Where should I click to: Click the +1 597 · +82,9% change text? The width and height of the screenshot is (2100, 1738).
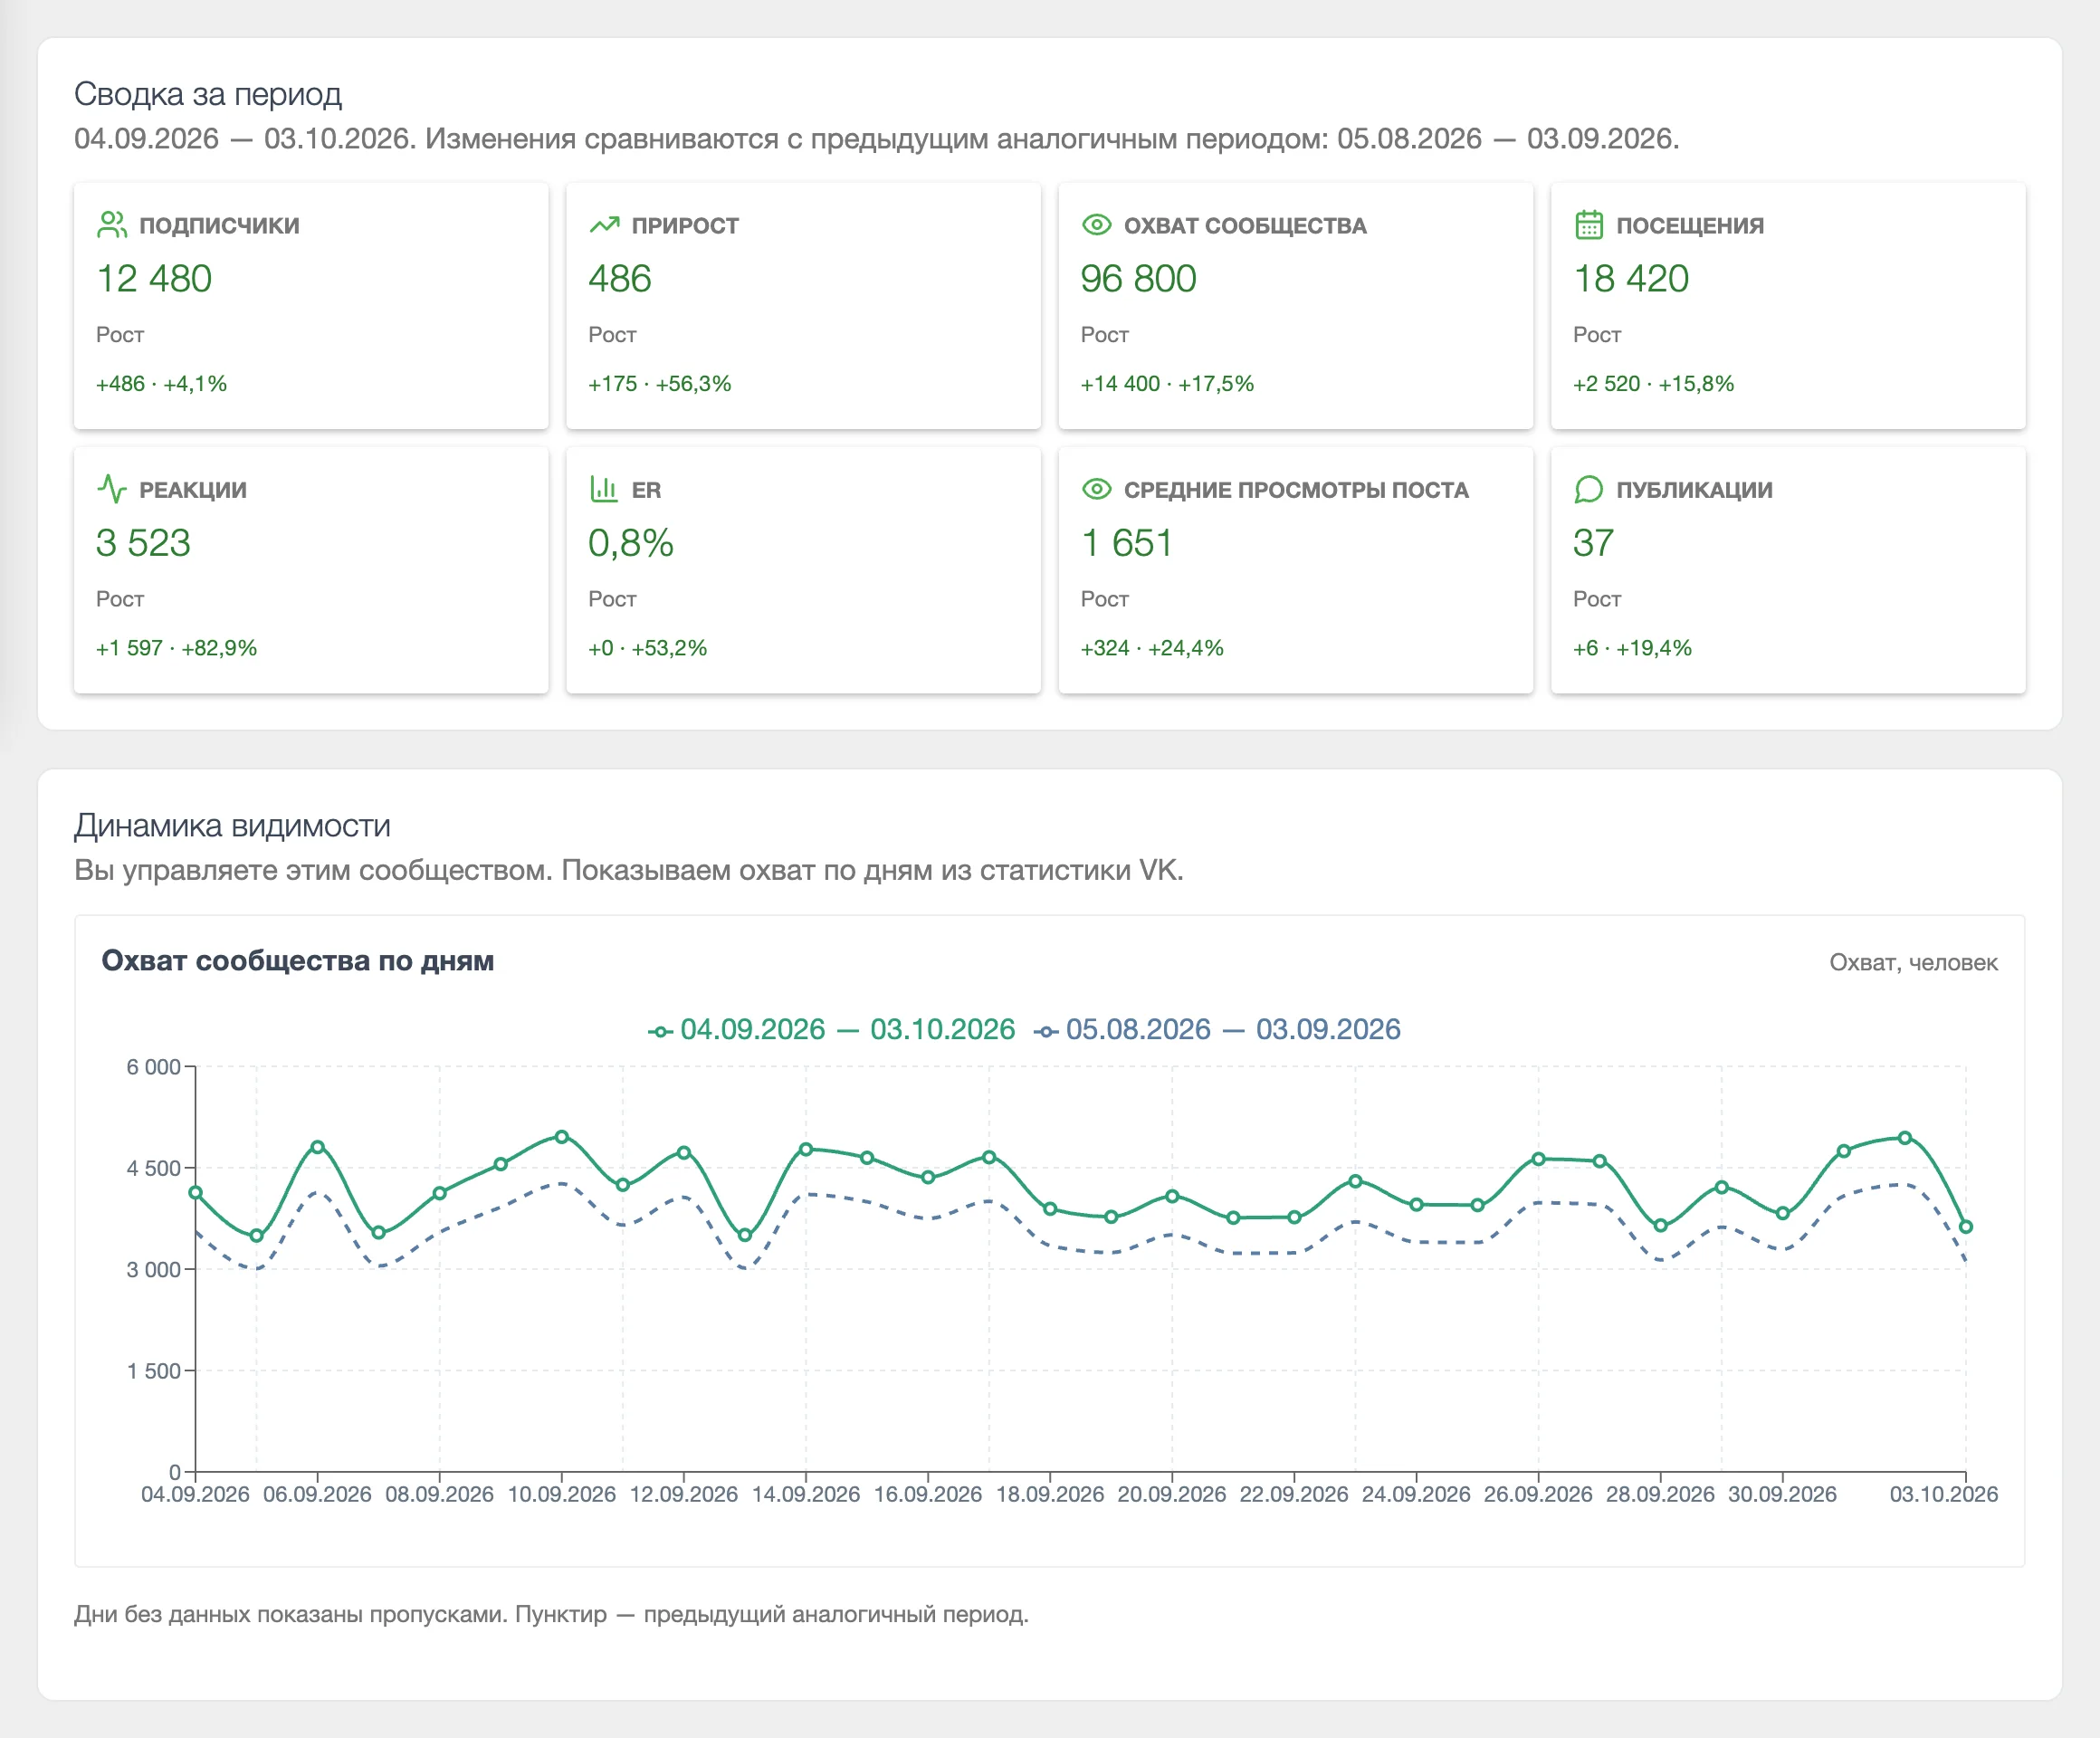(177, 648)
